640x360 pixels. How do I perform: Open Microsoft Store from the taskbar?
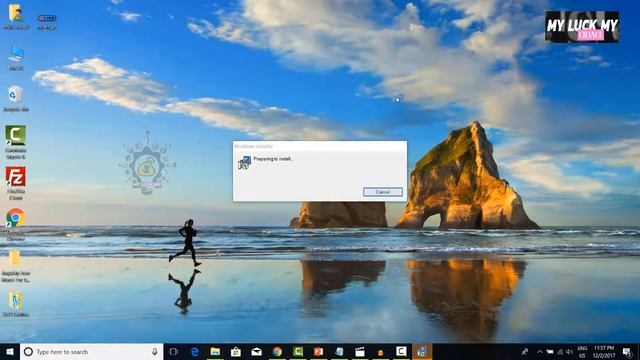click(x=236, y=351)
